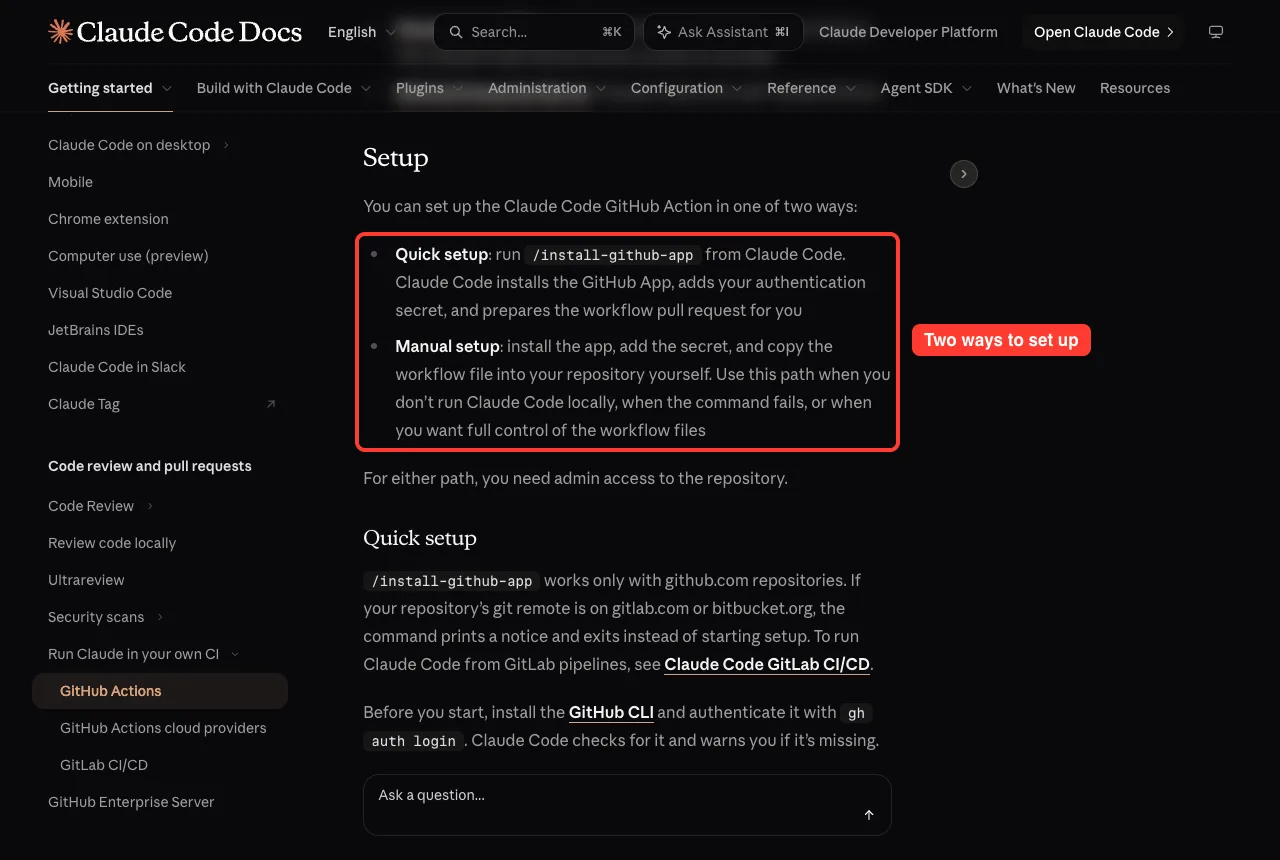The height and width of the screenshot is (860, 1280).
Task: Open the Chrome extension page
Action: [108, 219]
